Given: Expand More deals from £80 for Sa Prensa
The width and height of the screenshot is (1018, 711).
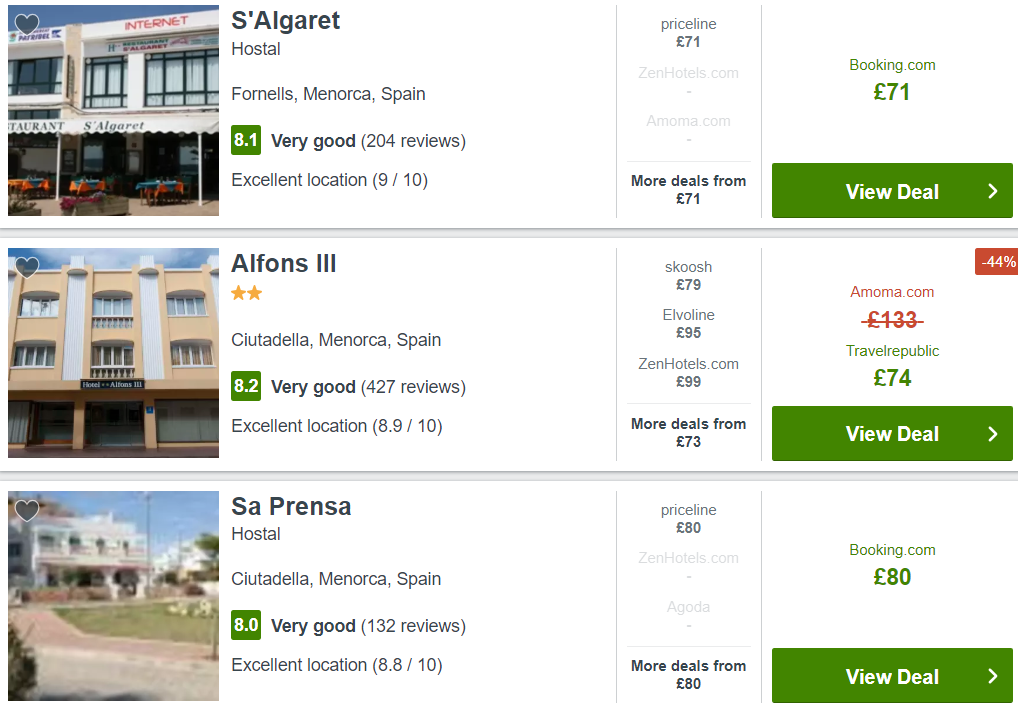Looking at the screenshot, I should pos(688,675).
